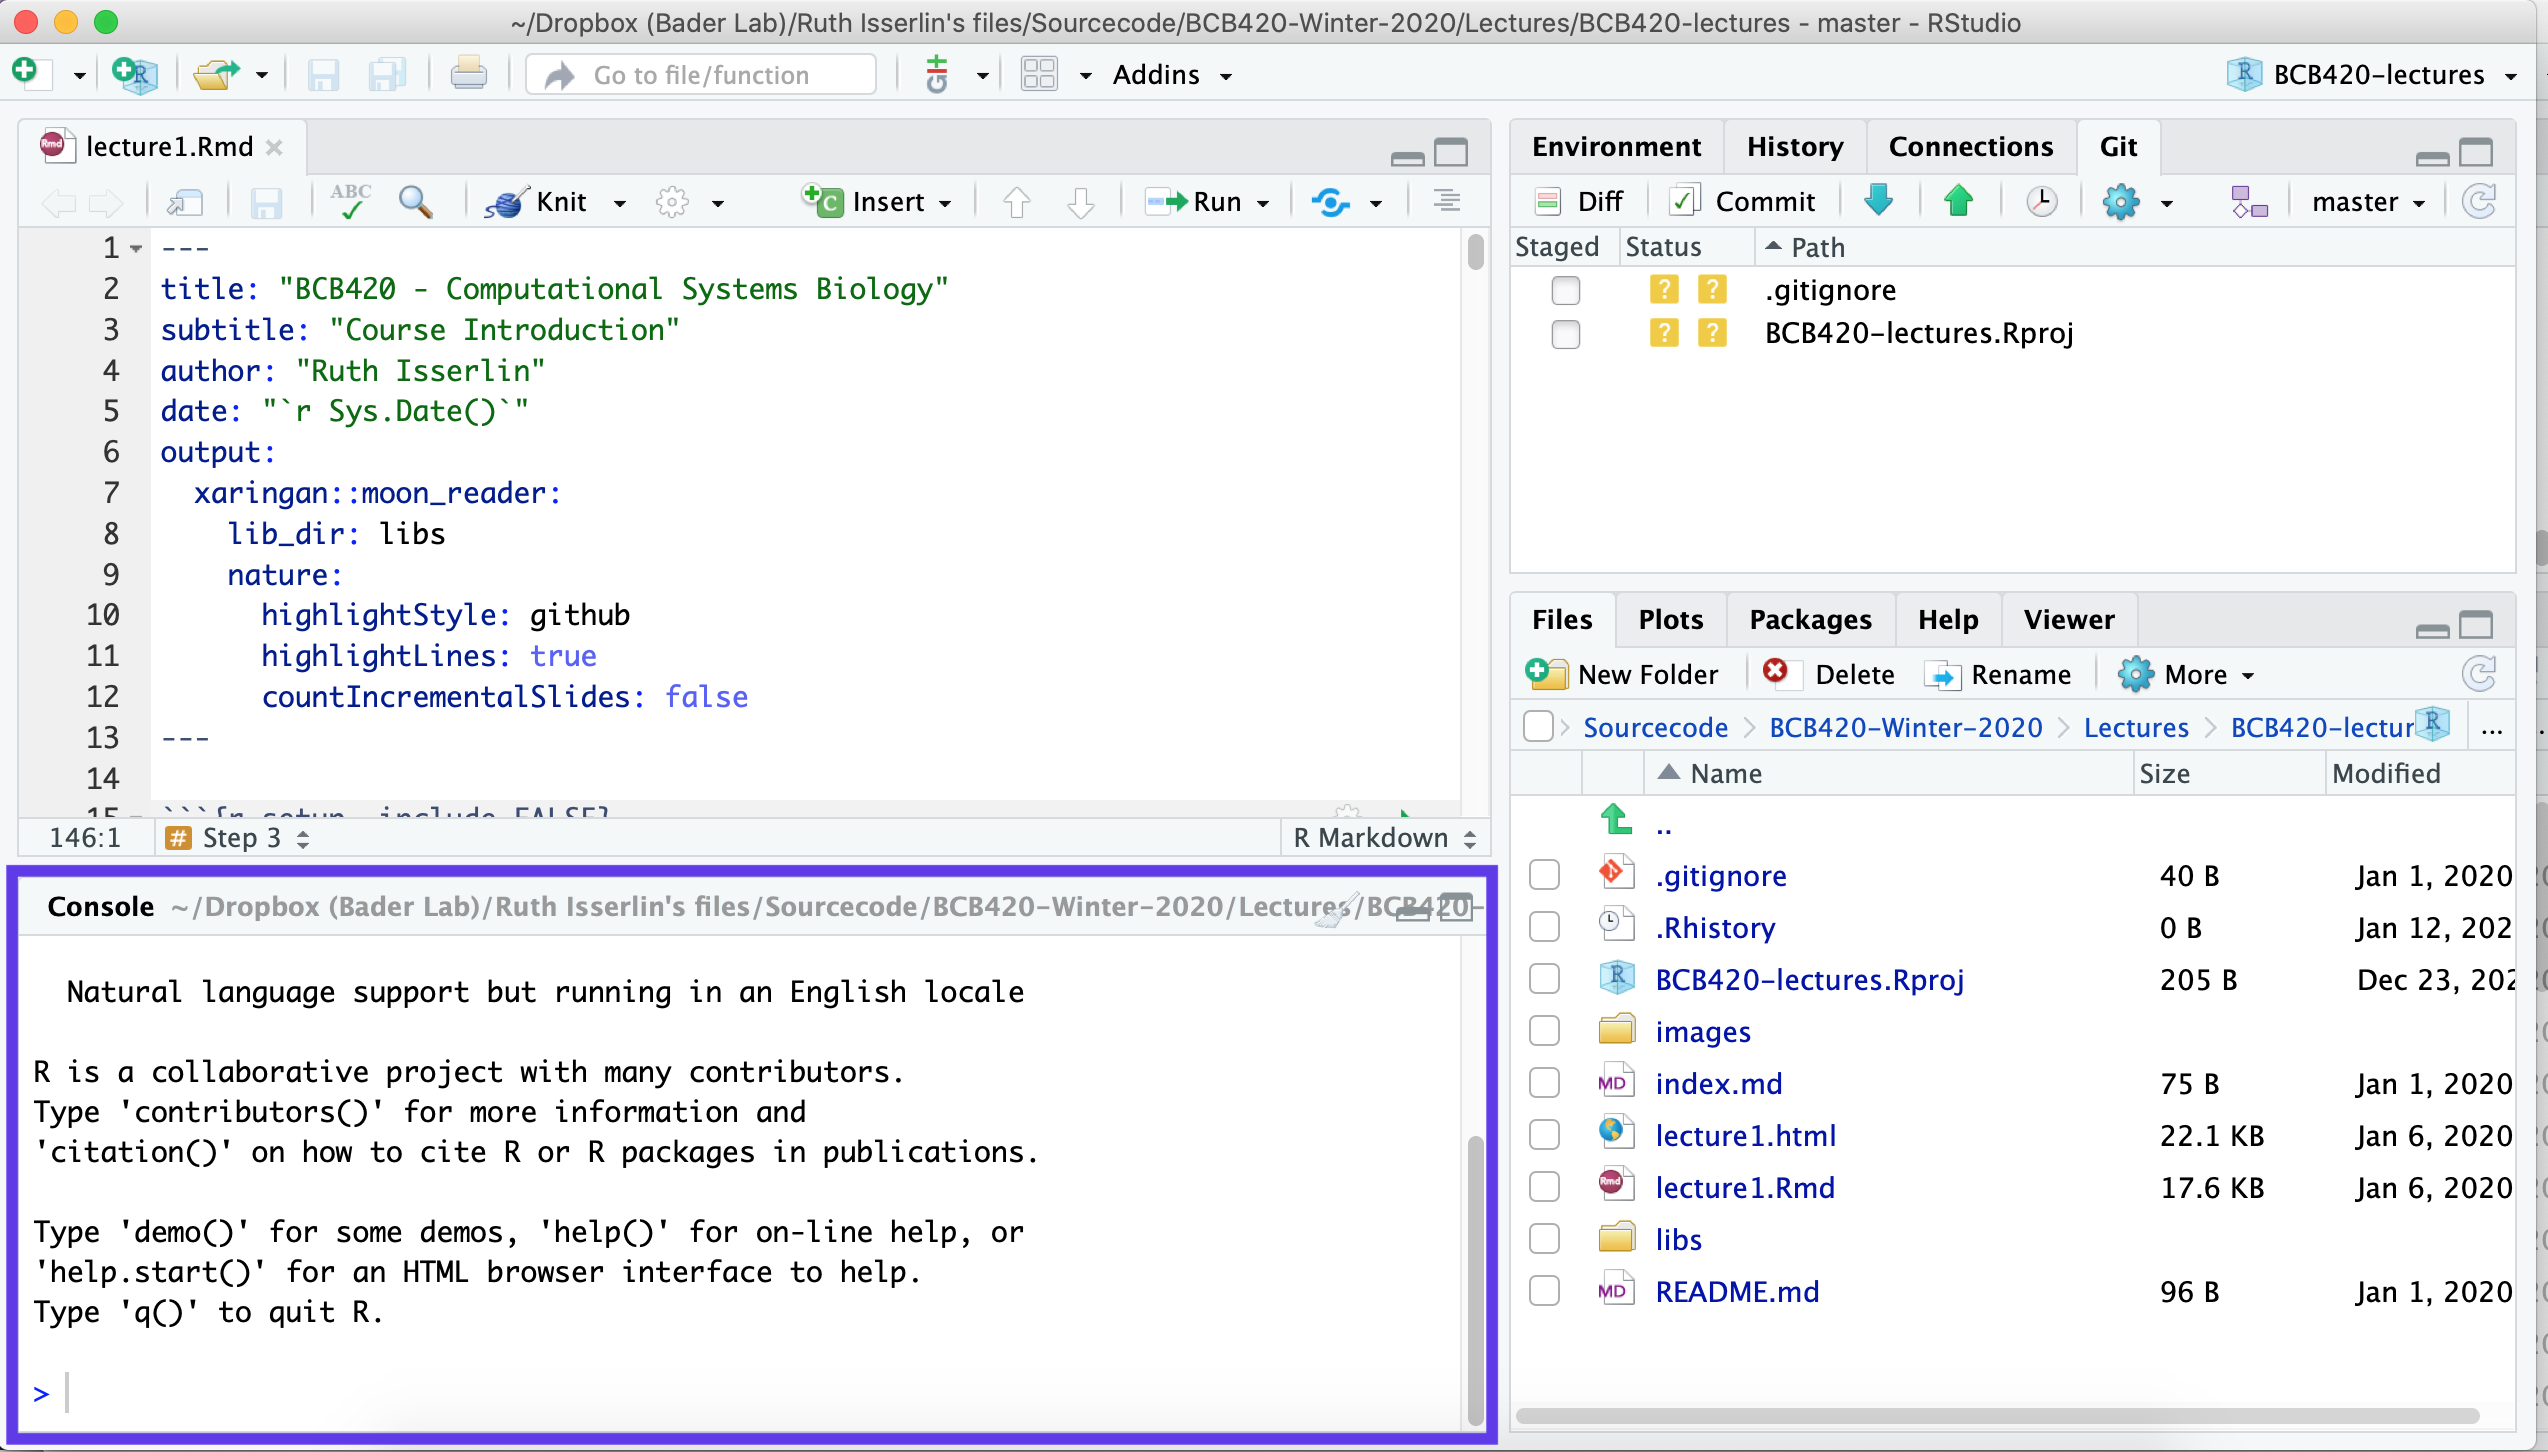Click the Delete button in Files

[x=1829, y=675]
